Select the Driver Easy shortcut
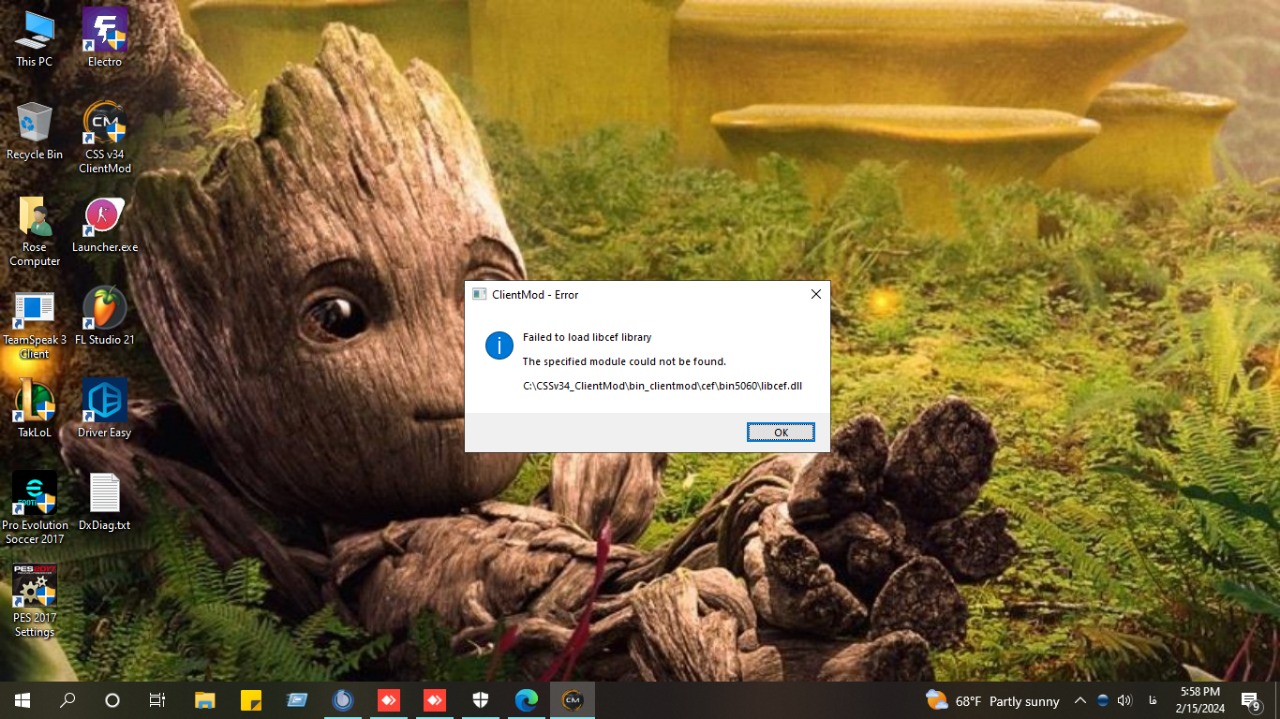The width and height of the screenshot is (1280, 719). [x=105, y=410]
